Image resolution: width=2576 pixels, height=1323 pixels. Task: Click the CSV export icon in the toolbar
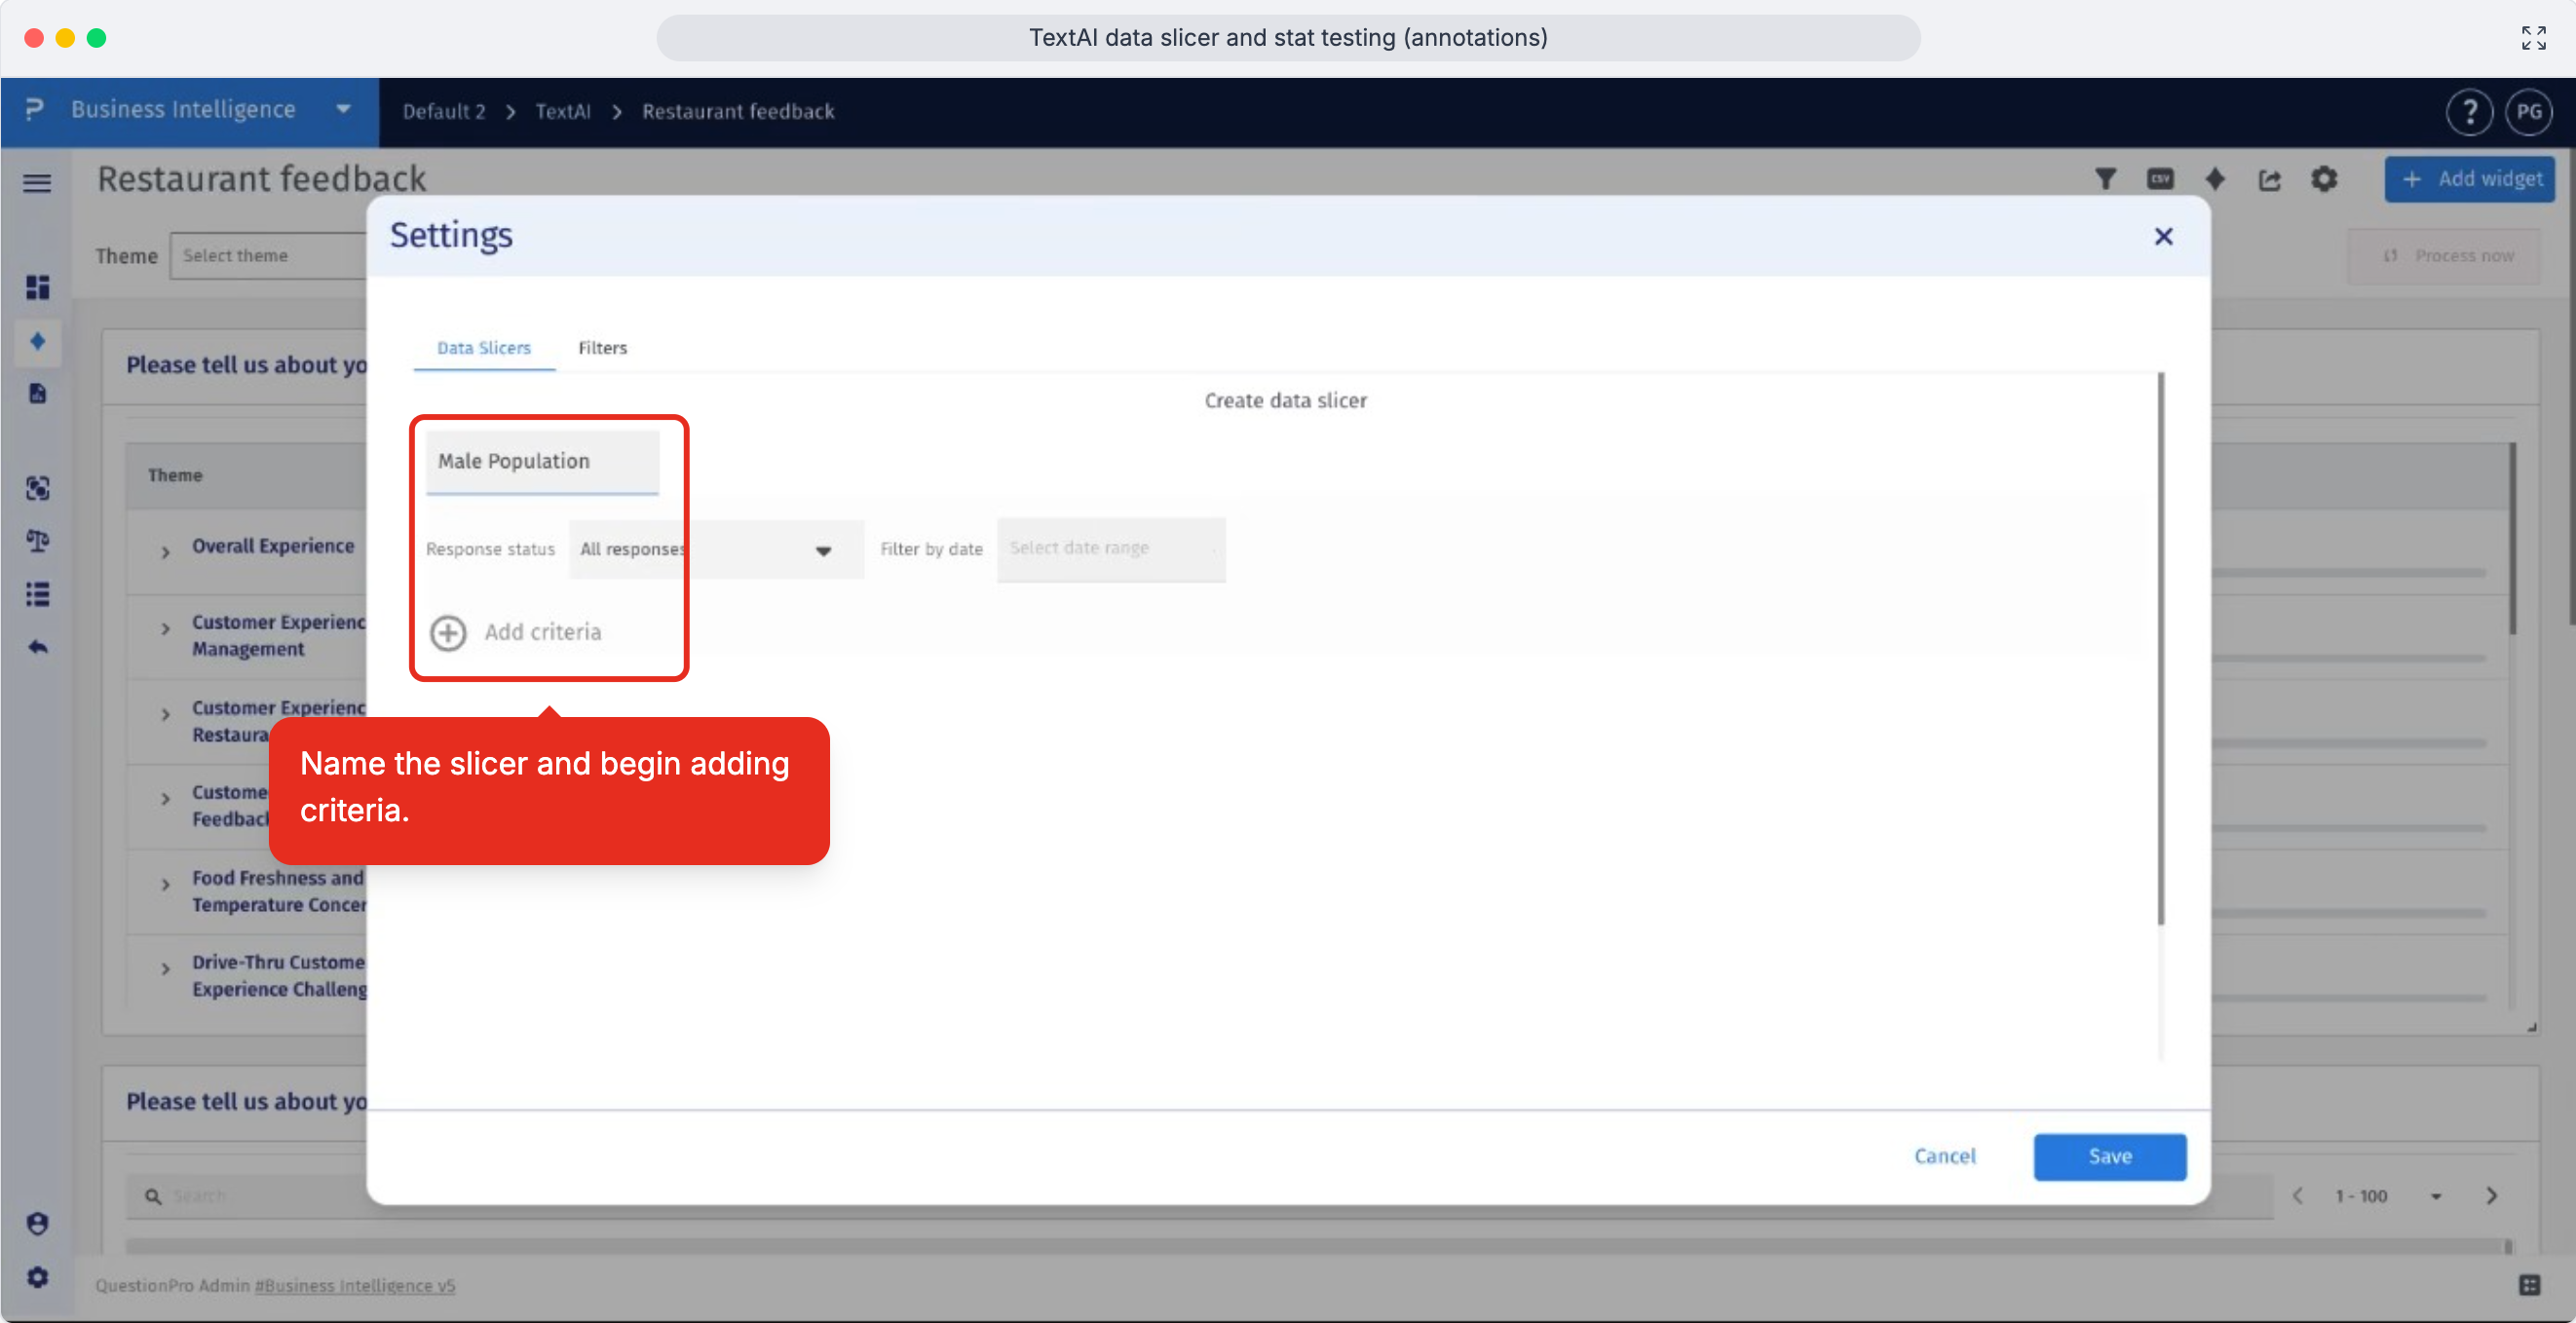tap(2160, 179)
